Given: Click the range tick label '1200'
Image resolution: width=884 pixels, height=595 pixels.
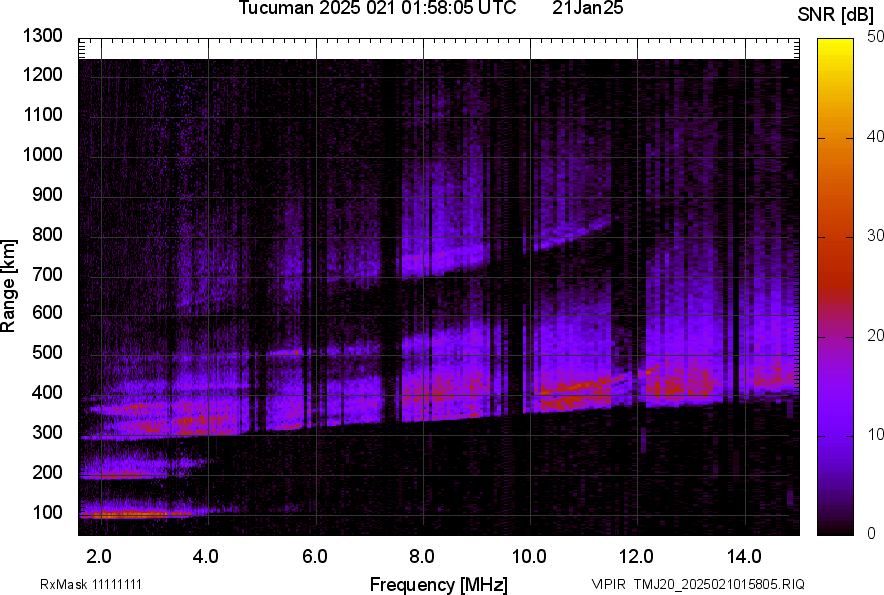Looking at the screenshot, I should click(42, 74).
